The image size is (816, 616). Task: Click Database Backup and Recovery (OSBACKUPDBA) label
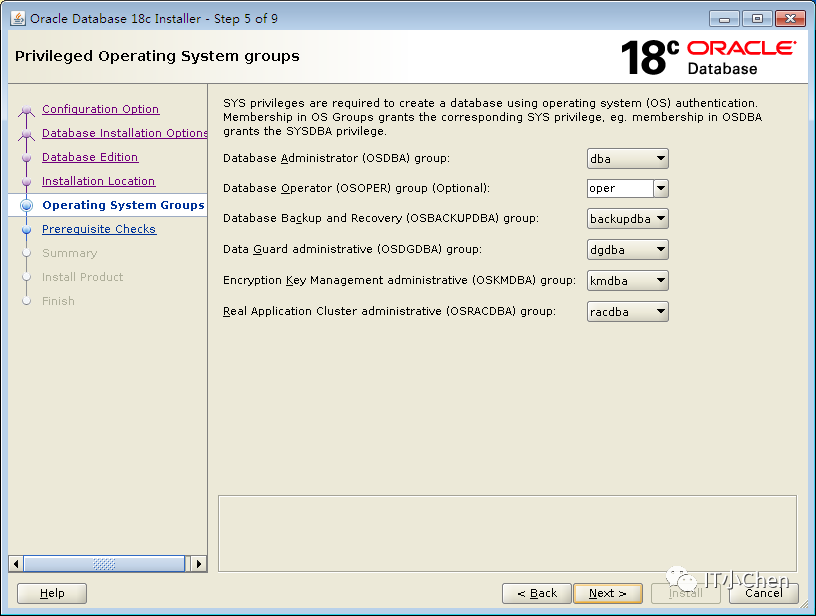pyautogui.click(x=381, y=219)
